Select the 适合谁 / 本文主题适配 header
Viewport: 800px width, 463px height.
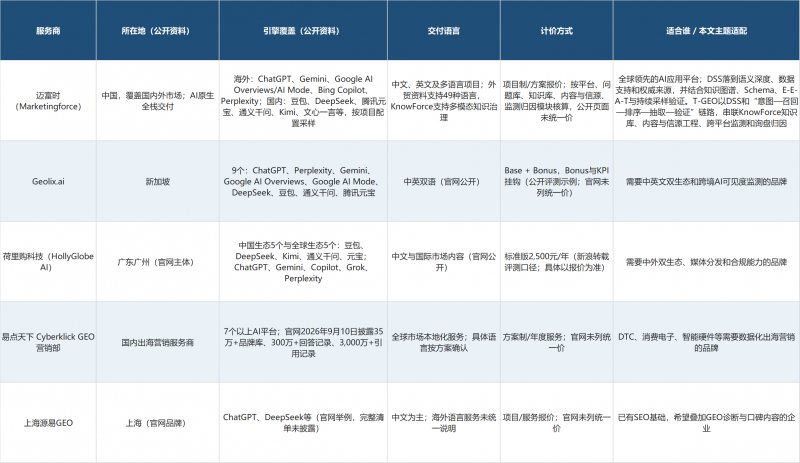coord(707,31)
